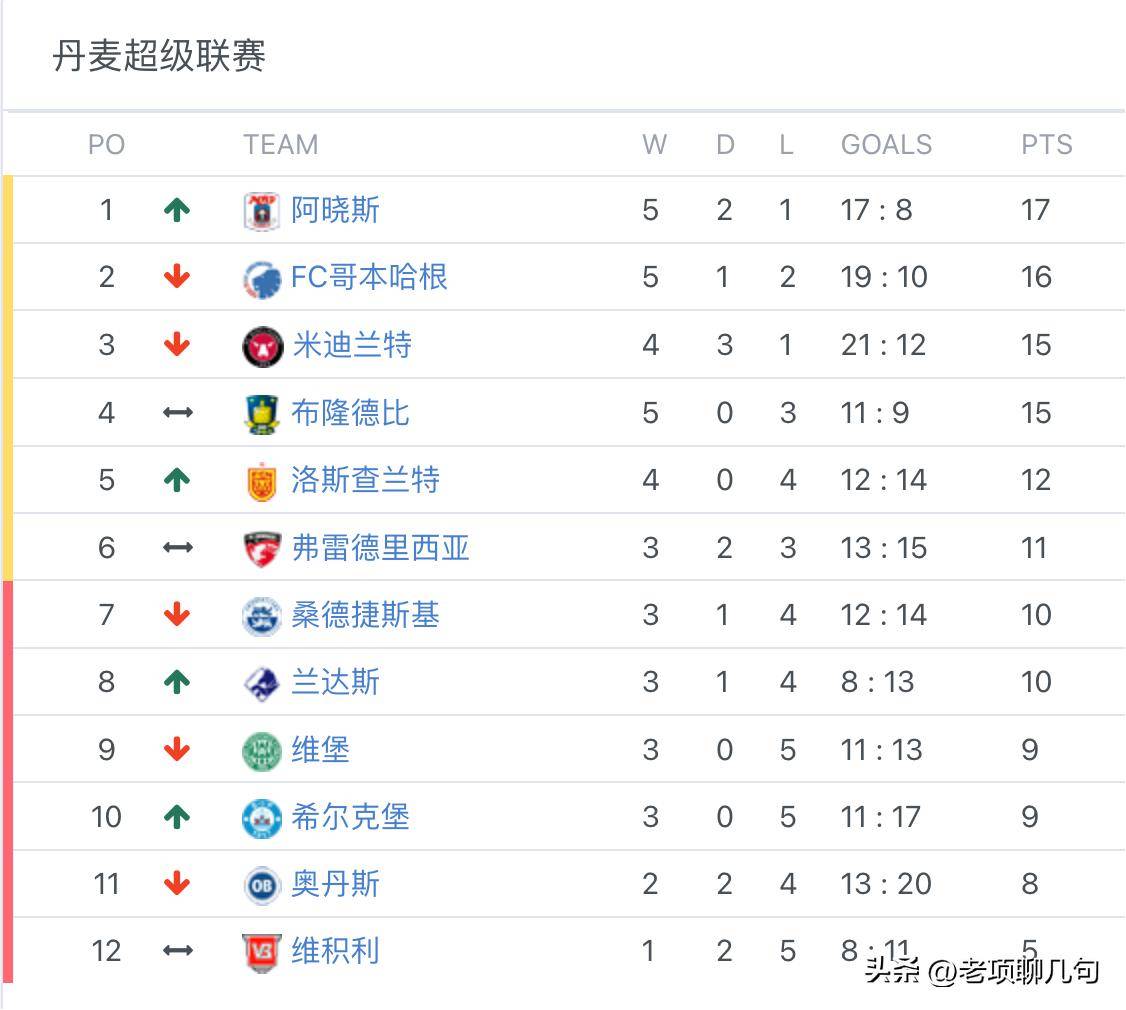
Task: Select the 桑德捷斯基 club badge
Action: (x=262, y=615)
